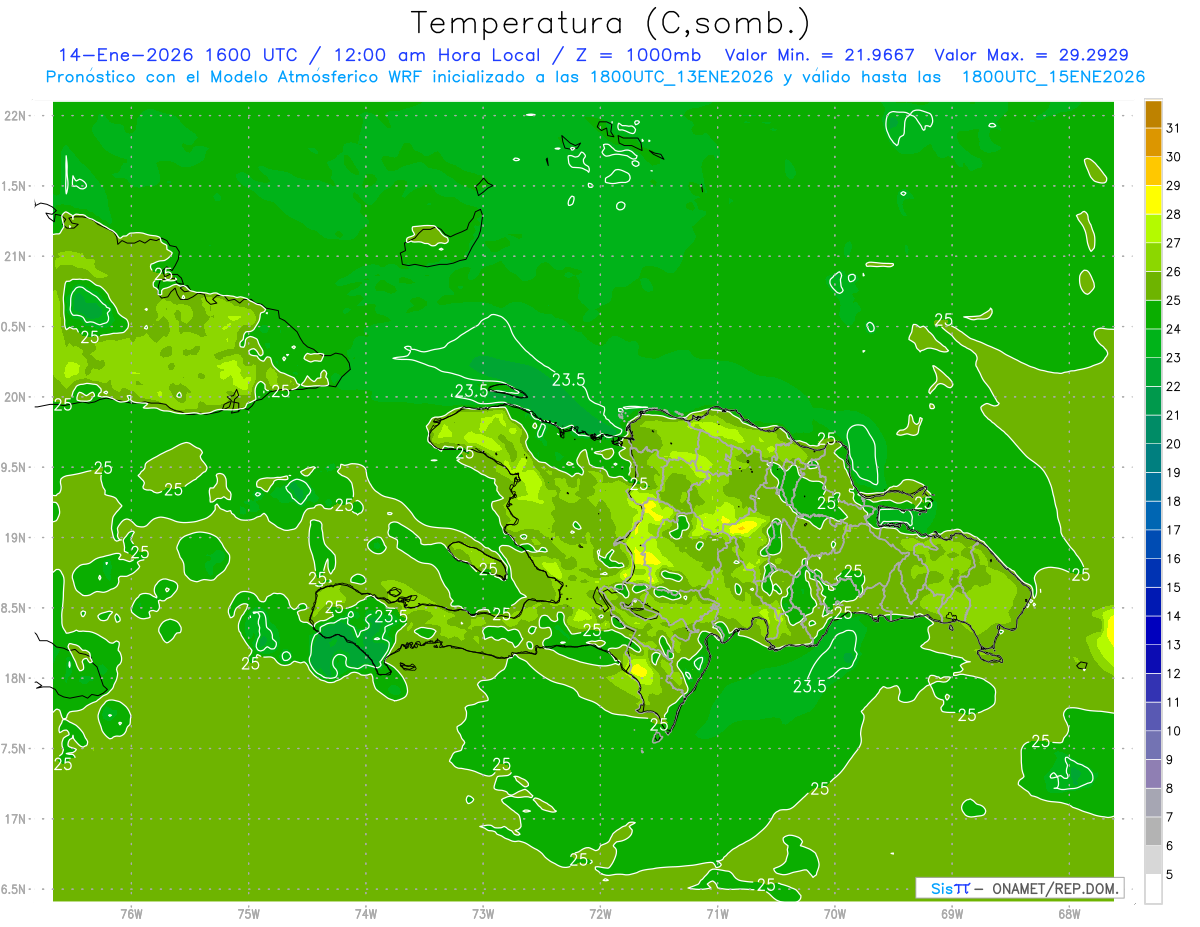Viewport: 1200px width, 927px height.
Task: Click the purple legend swatch between 9 and 10
Action: (x=1153, y=746)
